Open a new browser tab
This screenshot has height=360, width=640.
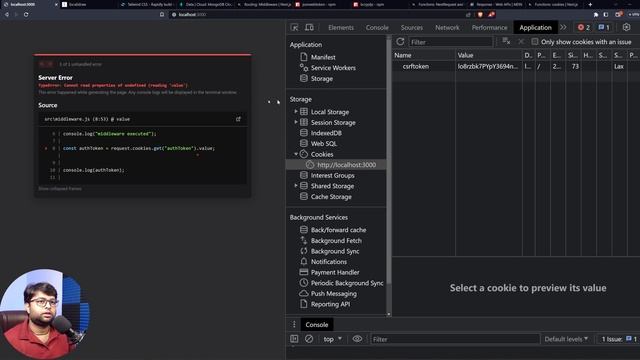(x=590, y=4)
